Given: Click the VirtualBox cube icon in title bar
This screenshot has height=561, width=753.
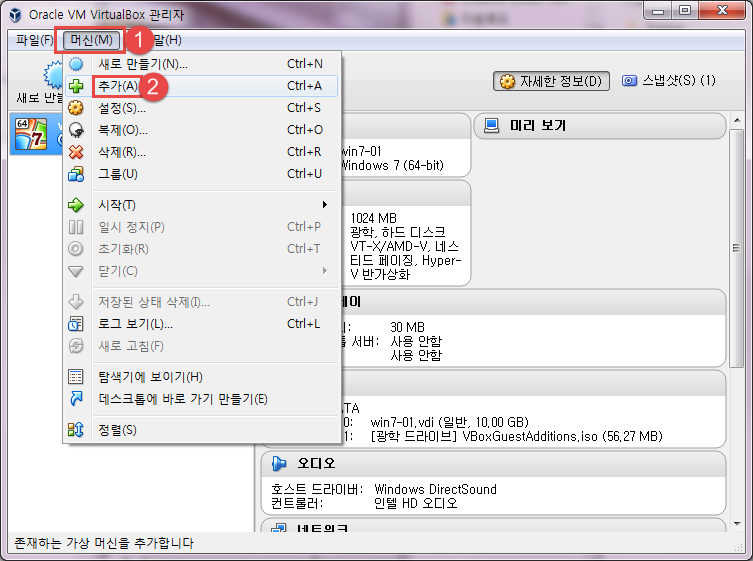Looking at the screenshot, I should tap(15, 15).
